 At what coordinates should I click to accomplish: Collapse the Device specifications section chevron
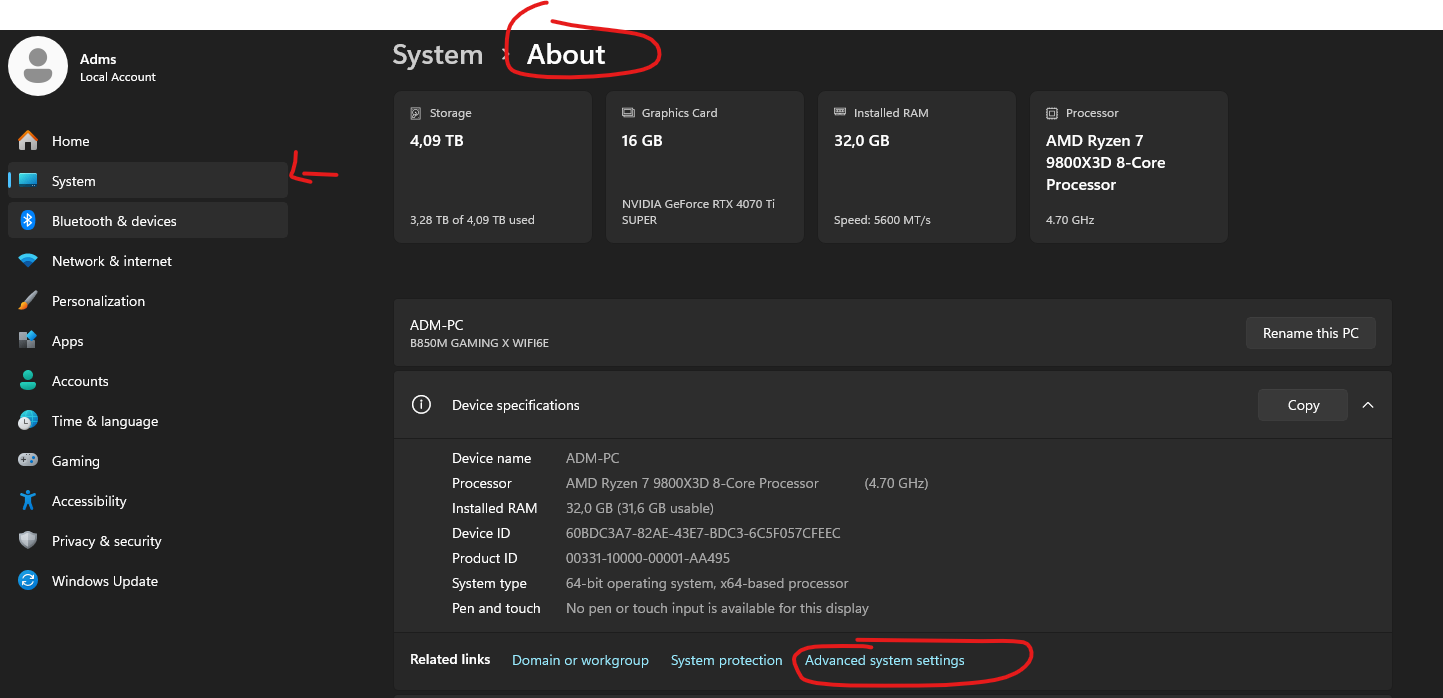1368,405
